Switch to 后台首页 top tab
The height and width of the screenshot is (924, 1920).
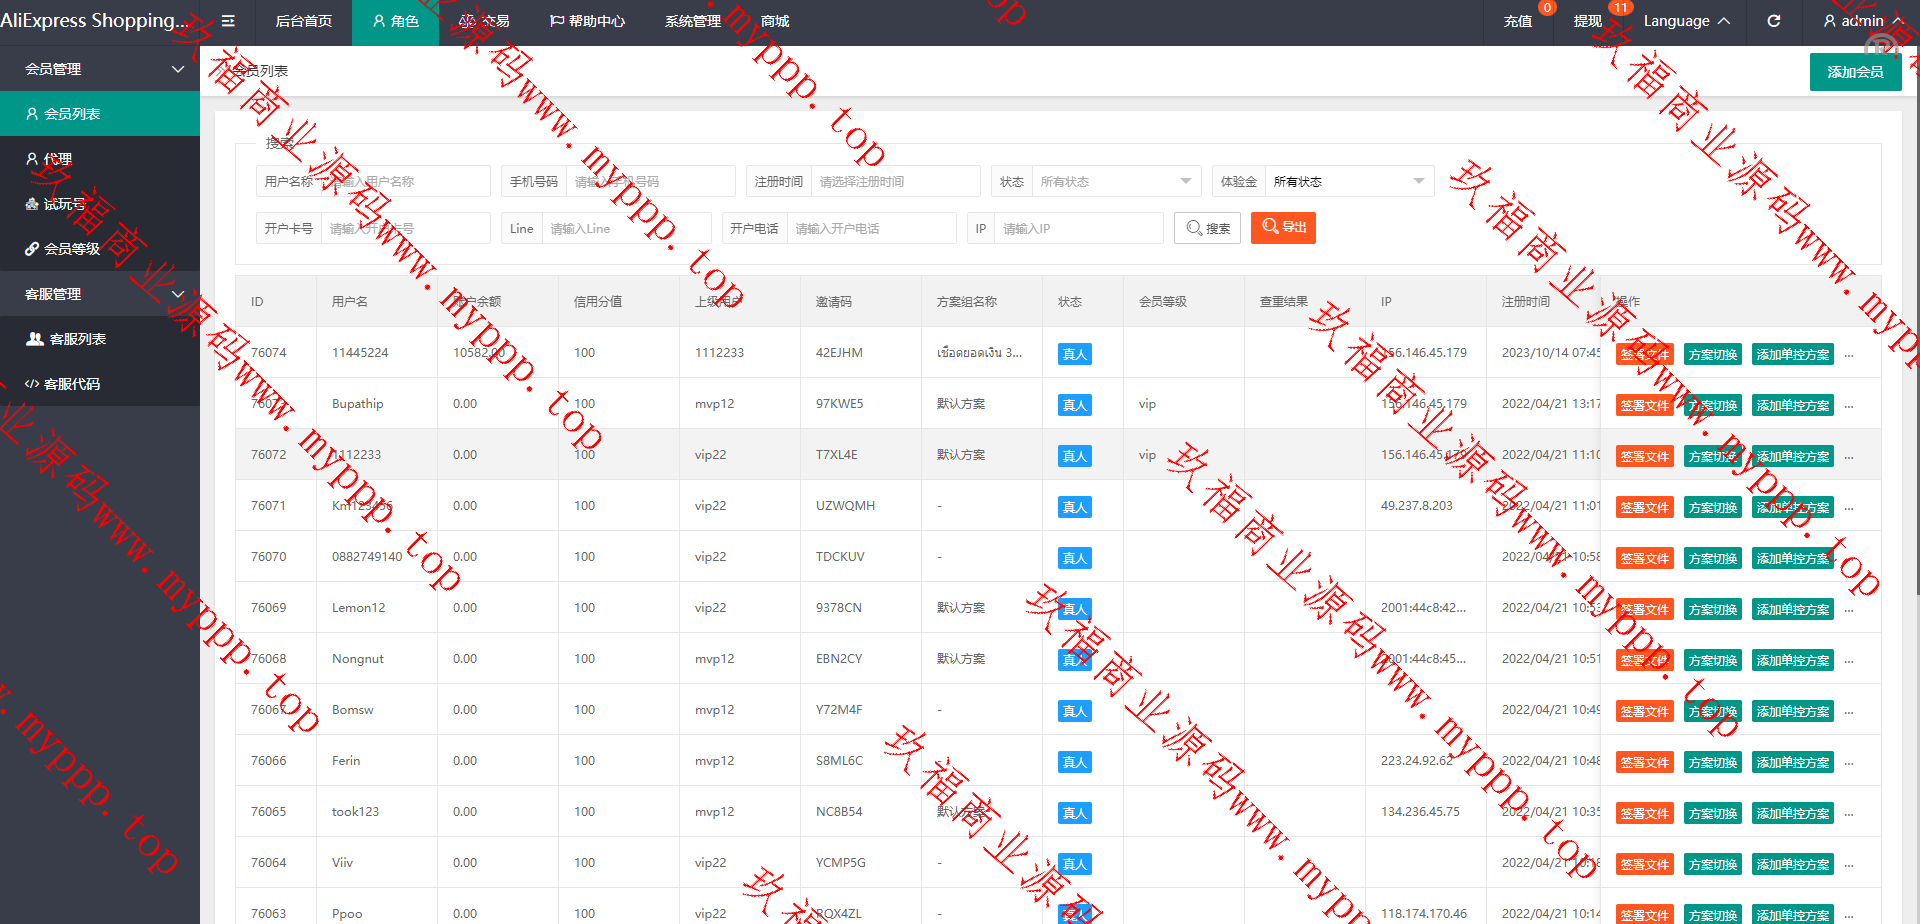pos(303,21)
